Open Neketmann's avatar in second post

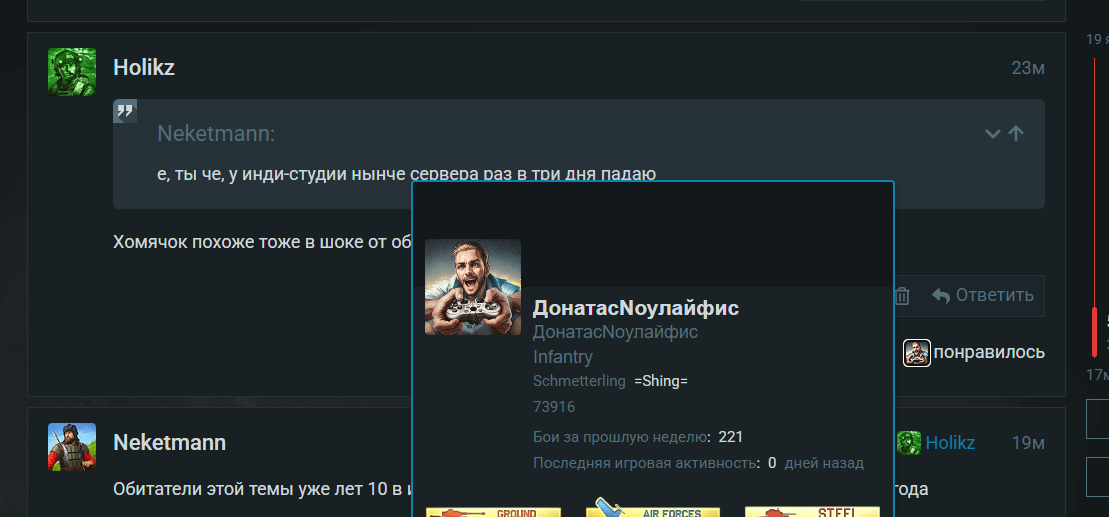72,446
